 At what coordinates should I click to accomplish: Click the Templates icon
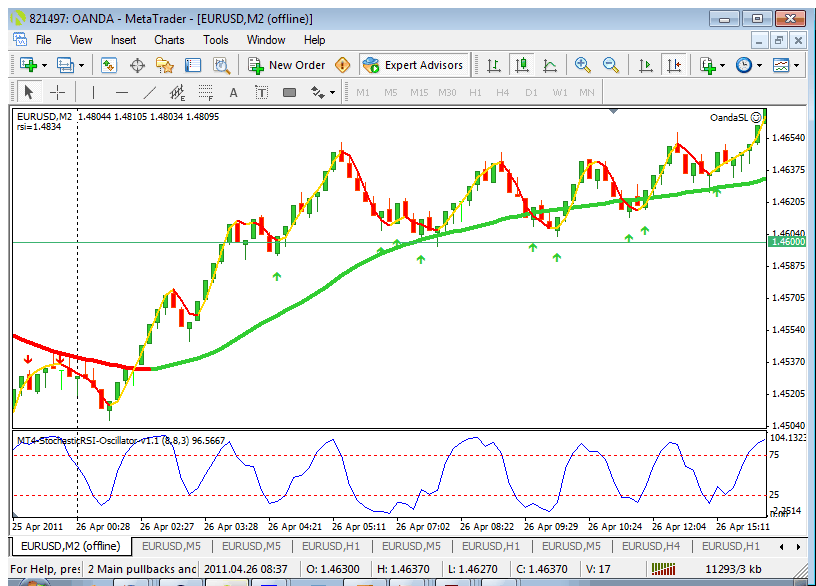[x=781, y=65]
